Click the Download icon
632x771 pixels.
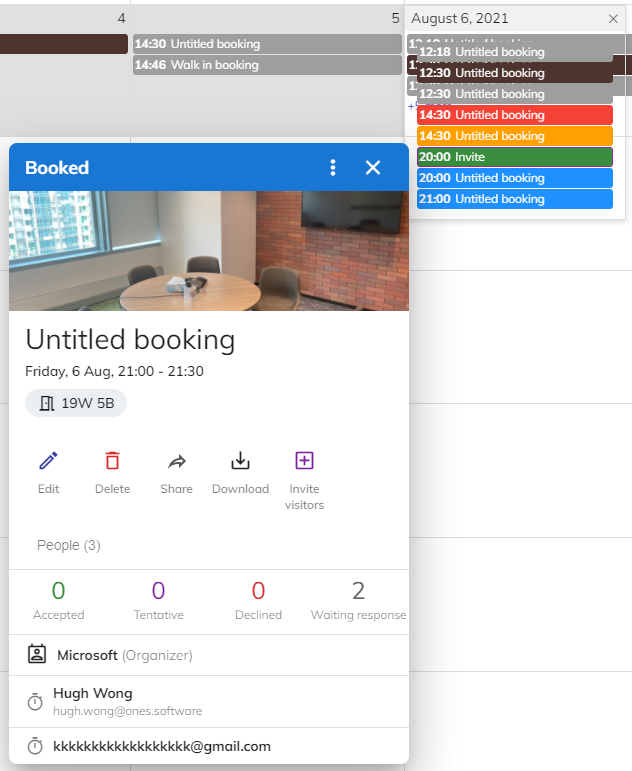(240, 461)
